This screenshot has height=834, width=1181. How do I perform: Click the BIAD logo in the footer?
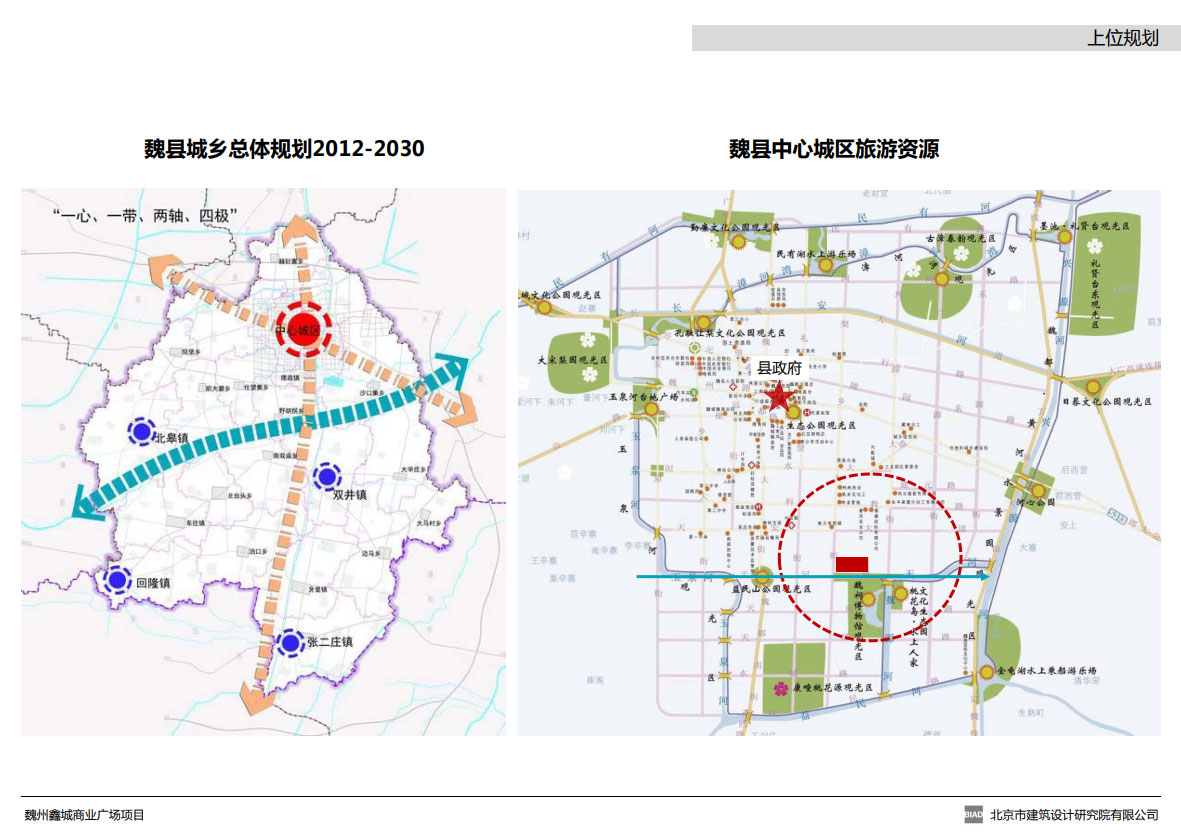tap(973, 815)
